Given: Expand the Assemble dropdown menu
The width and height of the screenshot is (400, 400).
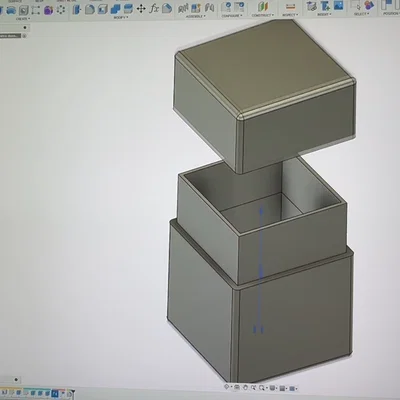Looking at the screenshot, I should [x=196, y=16].
